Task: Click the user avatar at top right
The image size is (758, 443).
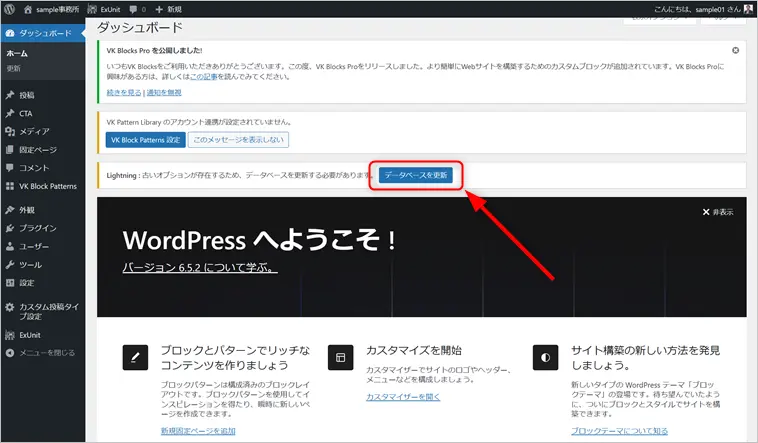Action: (748, 8)
